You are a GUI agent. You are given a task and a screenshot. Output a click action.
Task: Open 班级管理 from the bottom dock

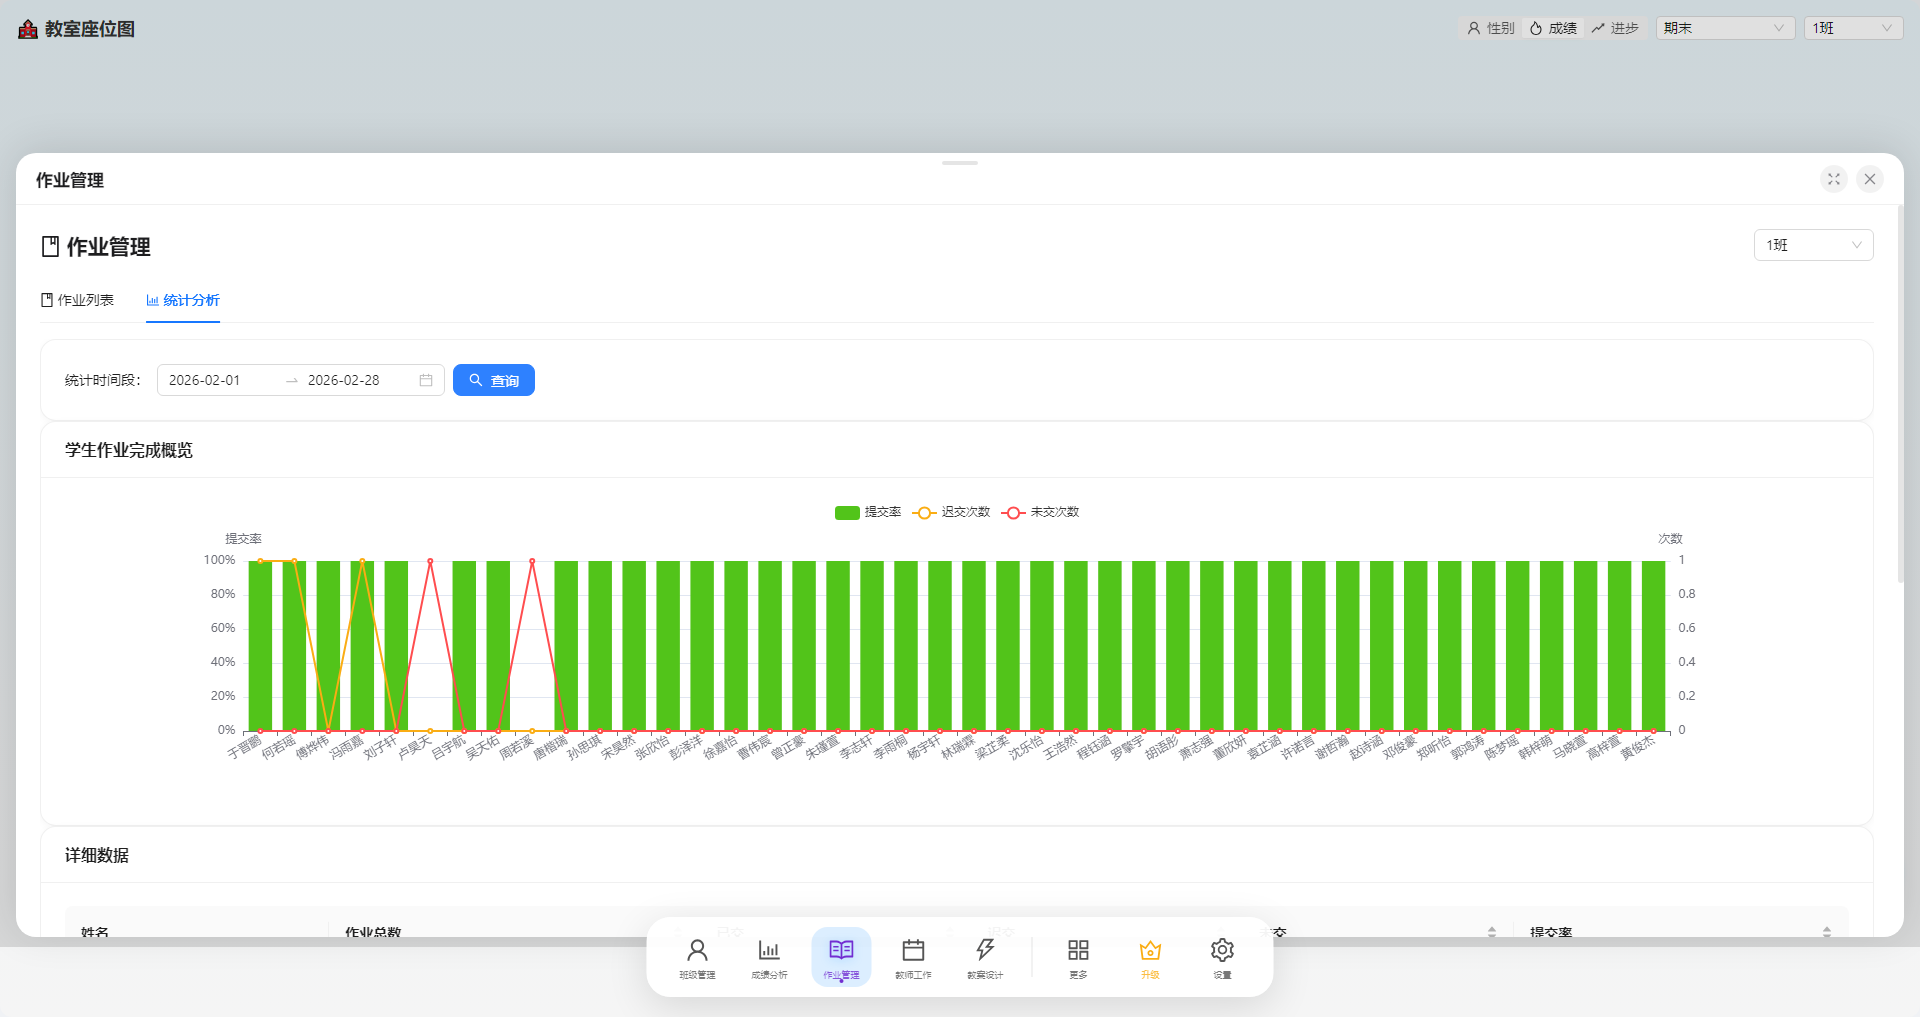point(697,957)
